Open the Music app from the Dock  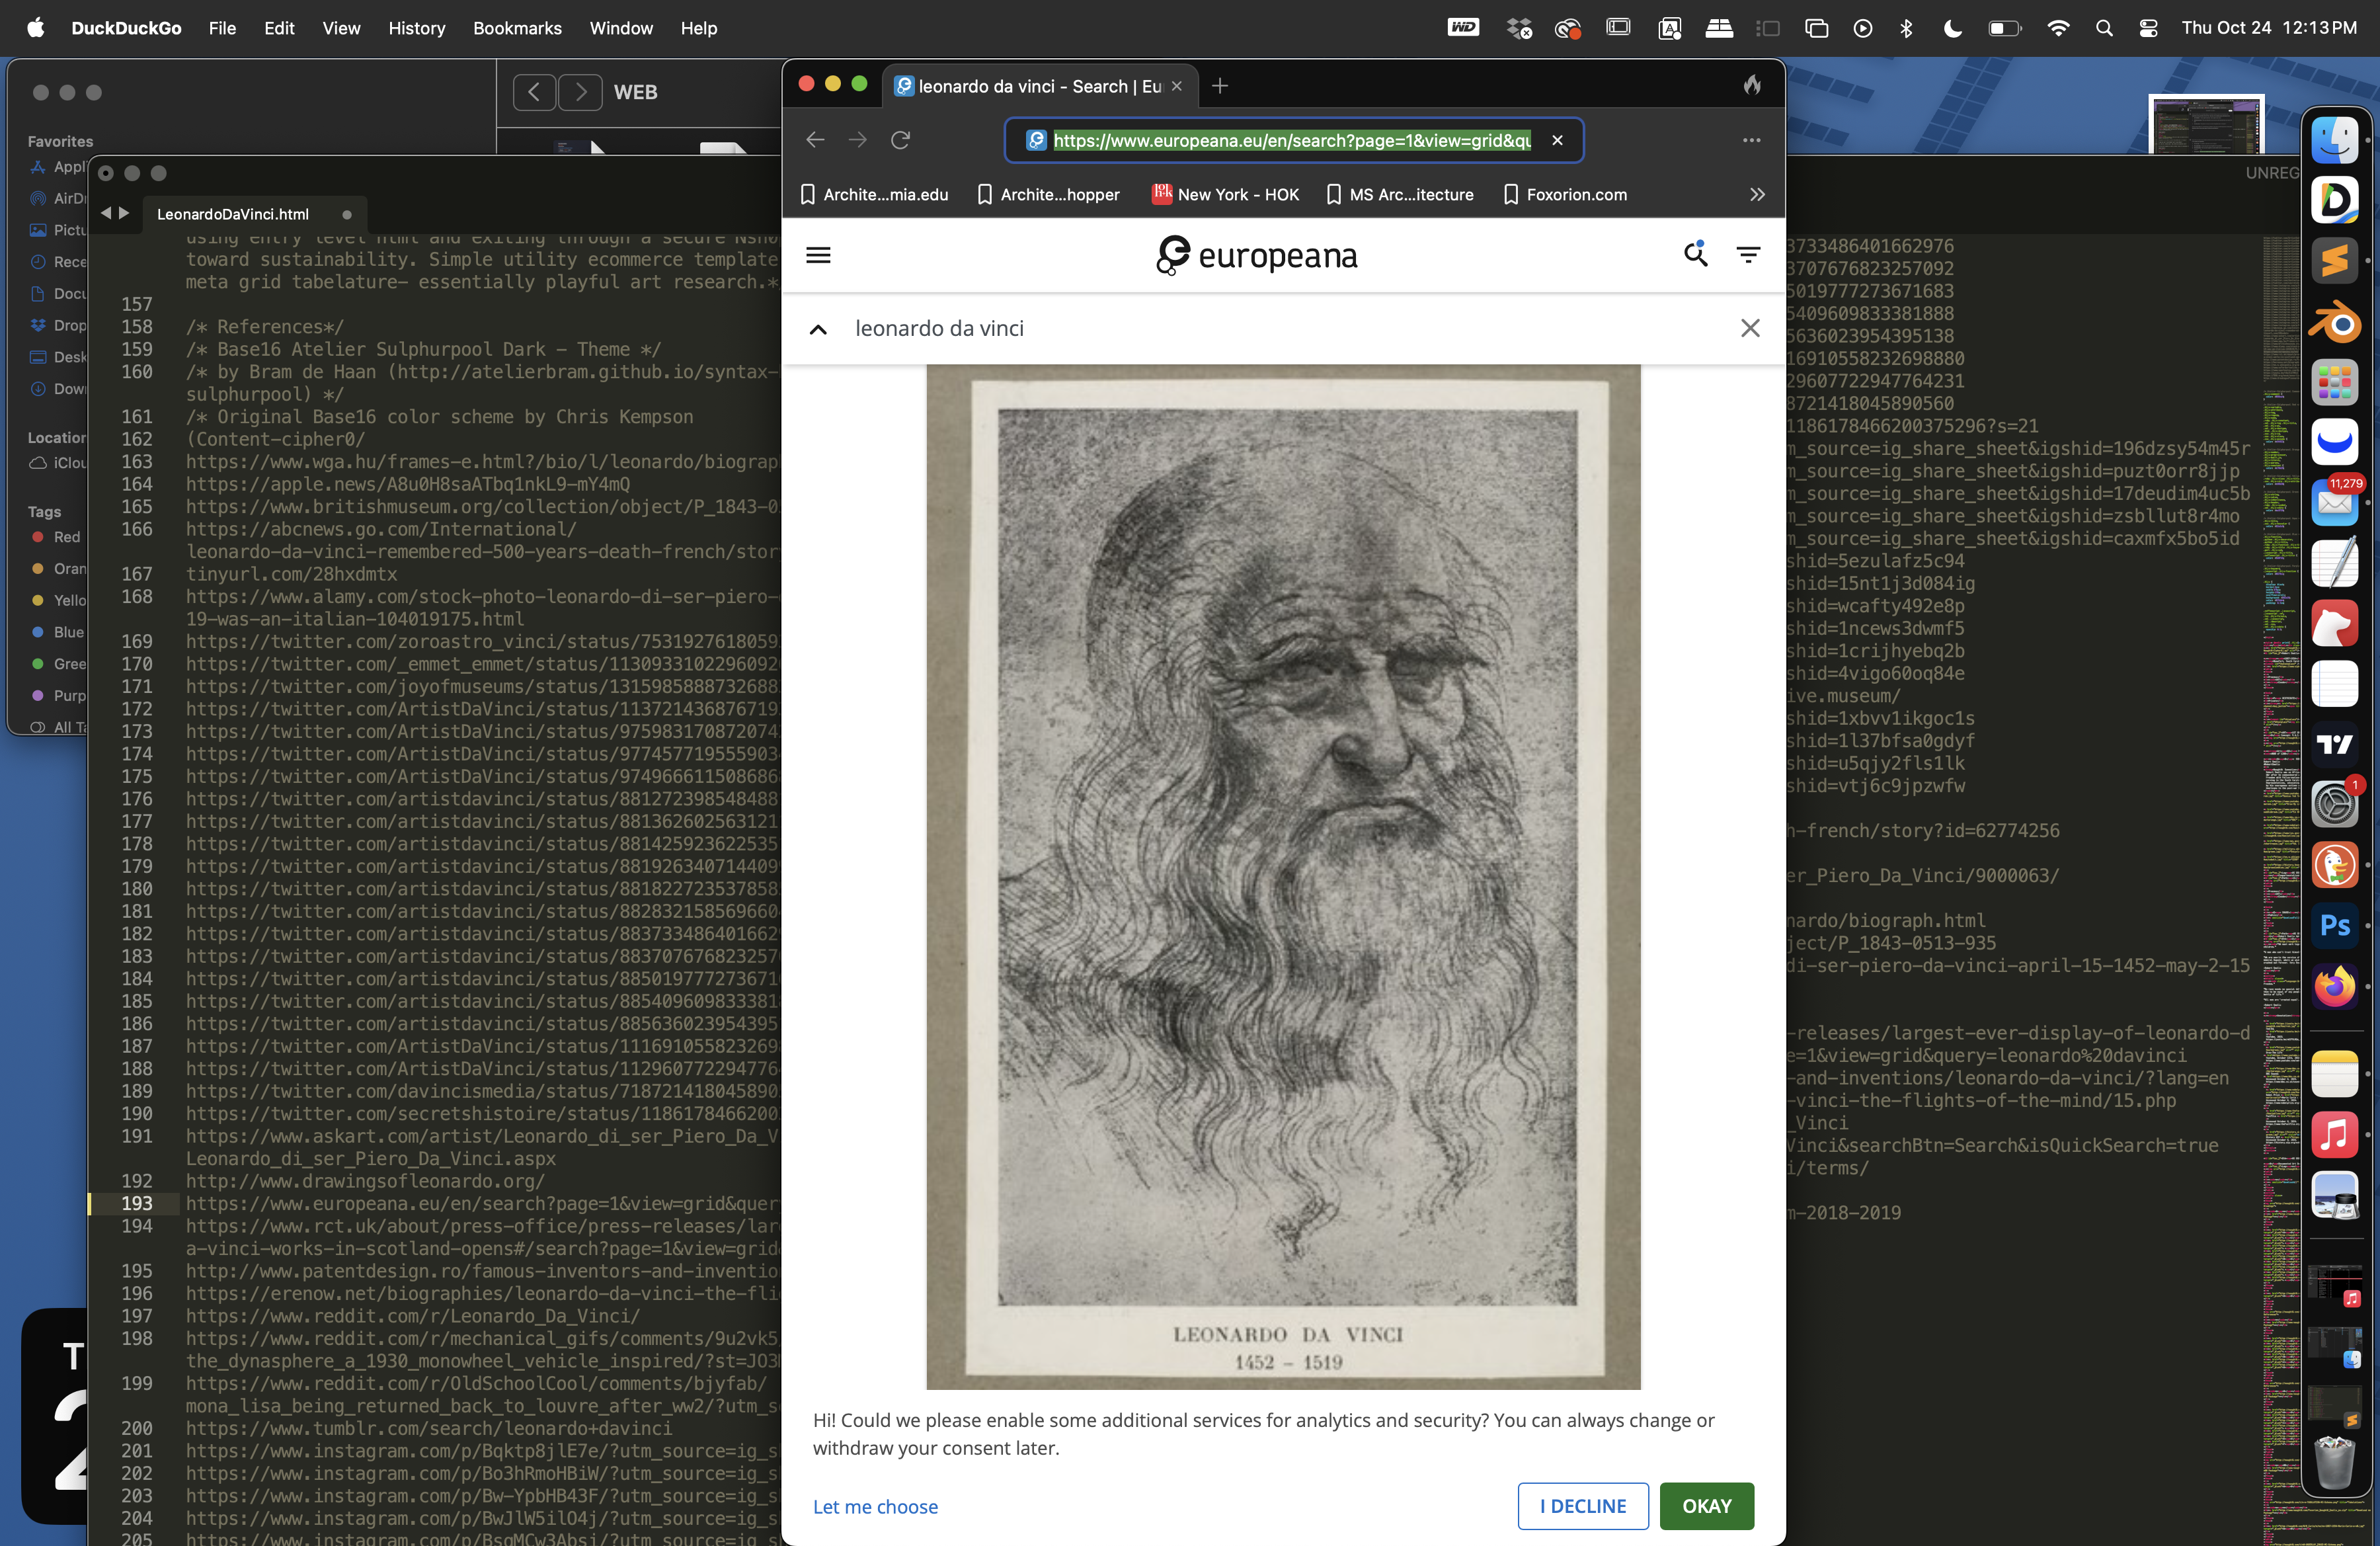[2334, 1135]
